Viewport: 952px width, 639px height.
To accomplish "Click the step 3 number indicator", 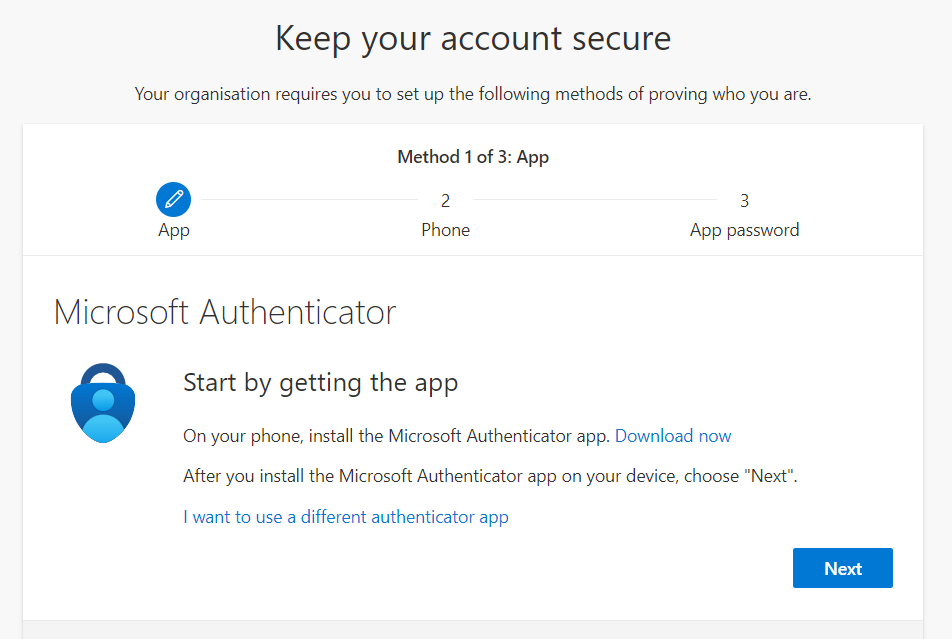I will (x=744, y=201).
